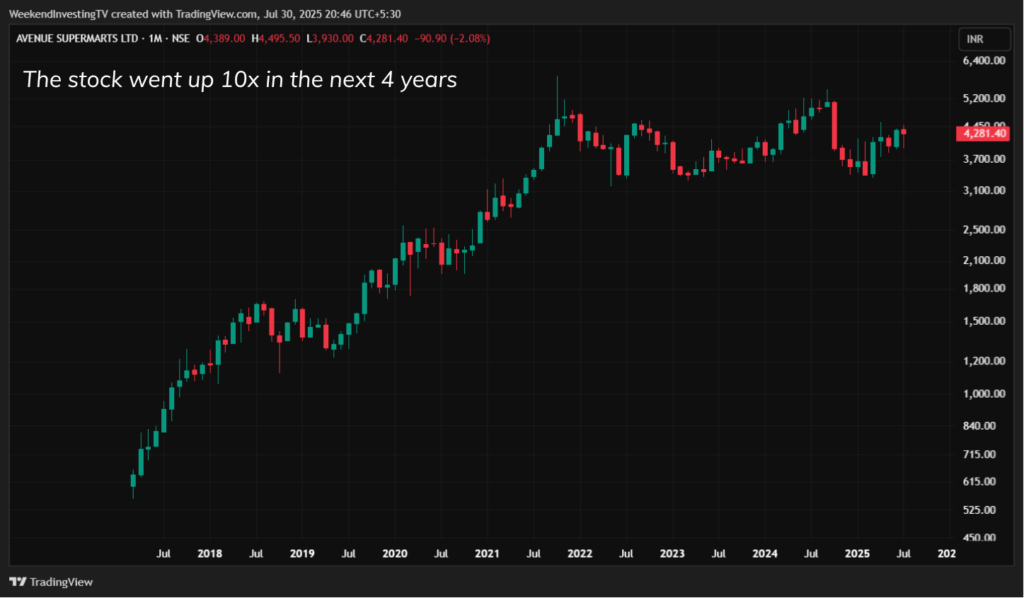Click the Jul label between 2021 and 2022
Viewport: 1024px width, 598px height.
click(x=534, y=554)
